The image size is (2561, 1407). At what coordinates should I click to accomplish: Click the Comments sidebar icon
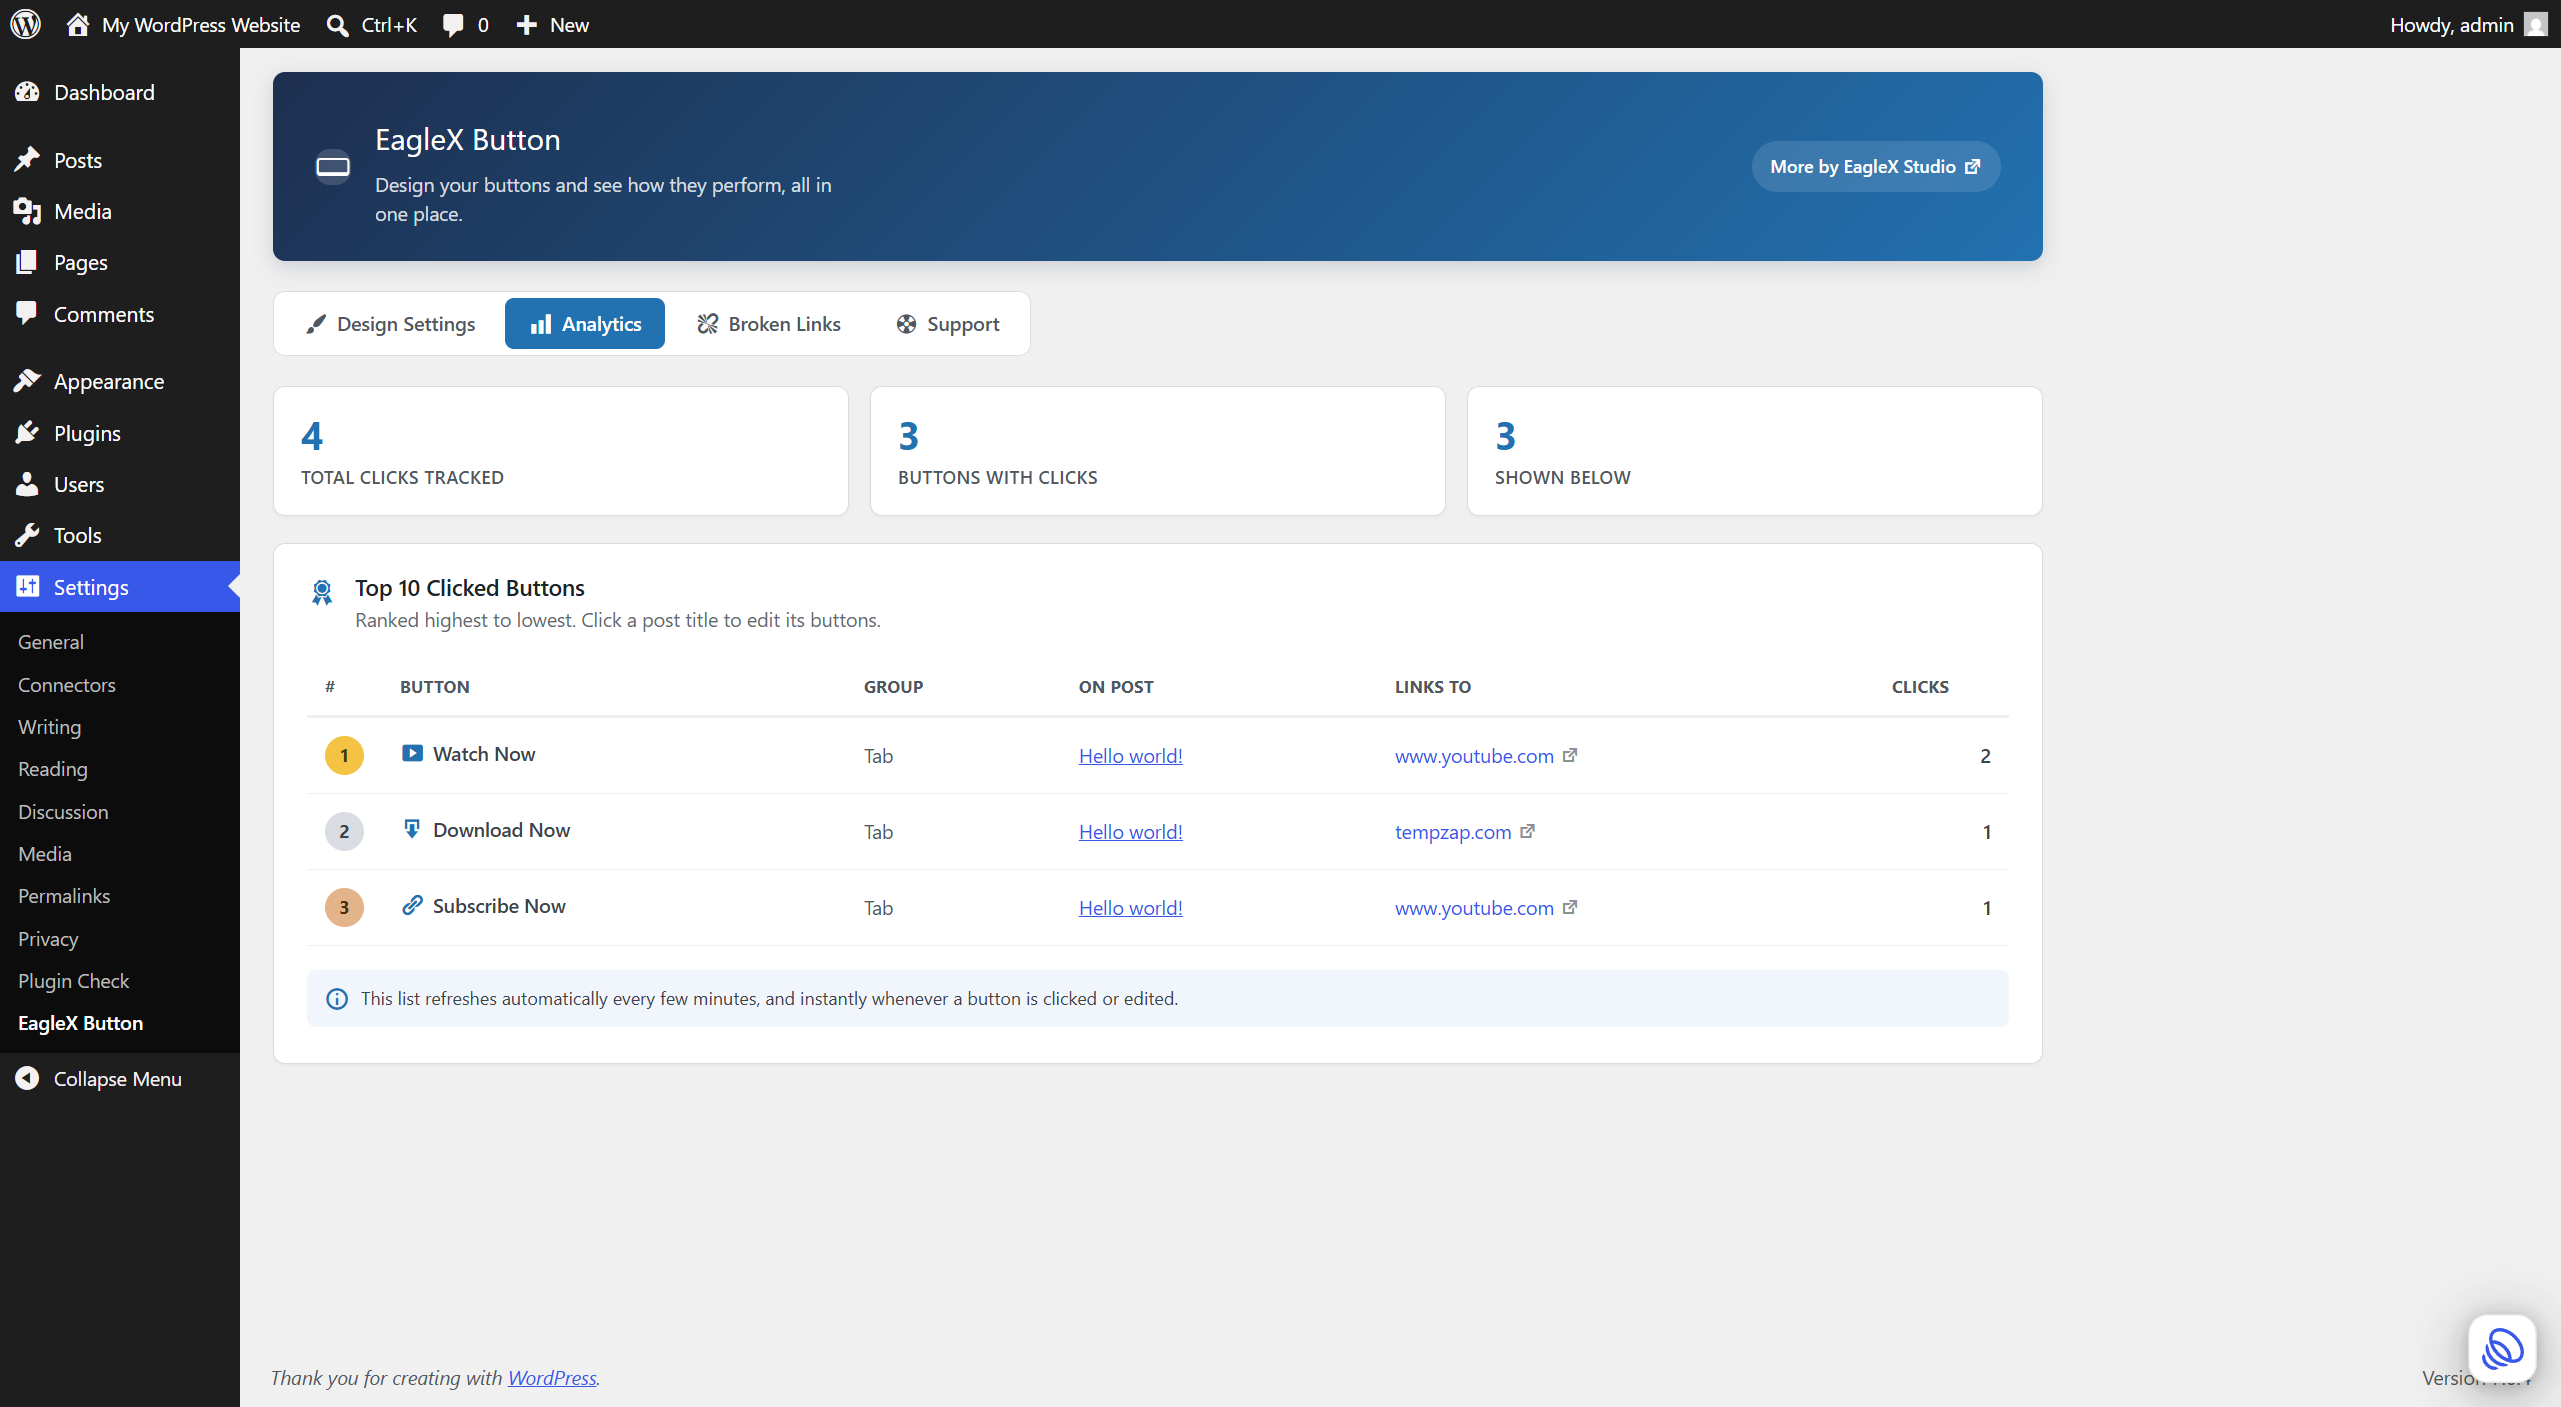pyautogui.click(x=27, y=313)
